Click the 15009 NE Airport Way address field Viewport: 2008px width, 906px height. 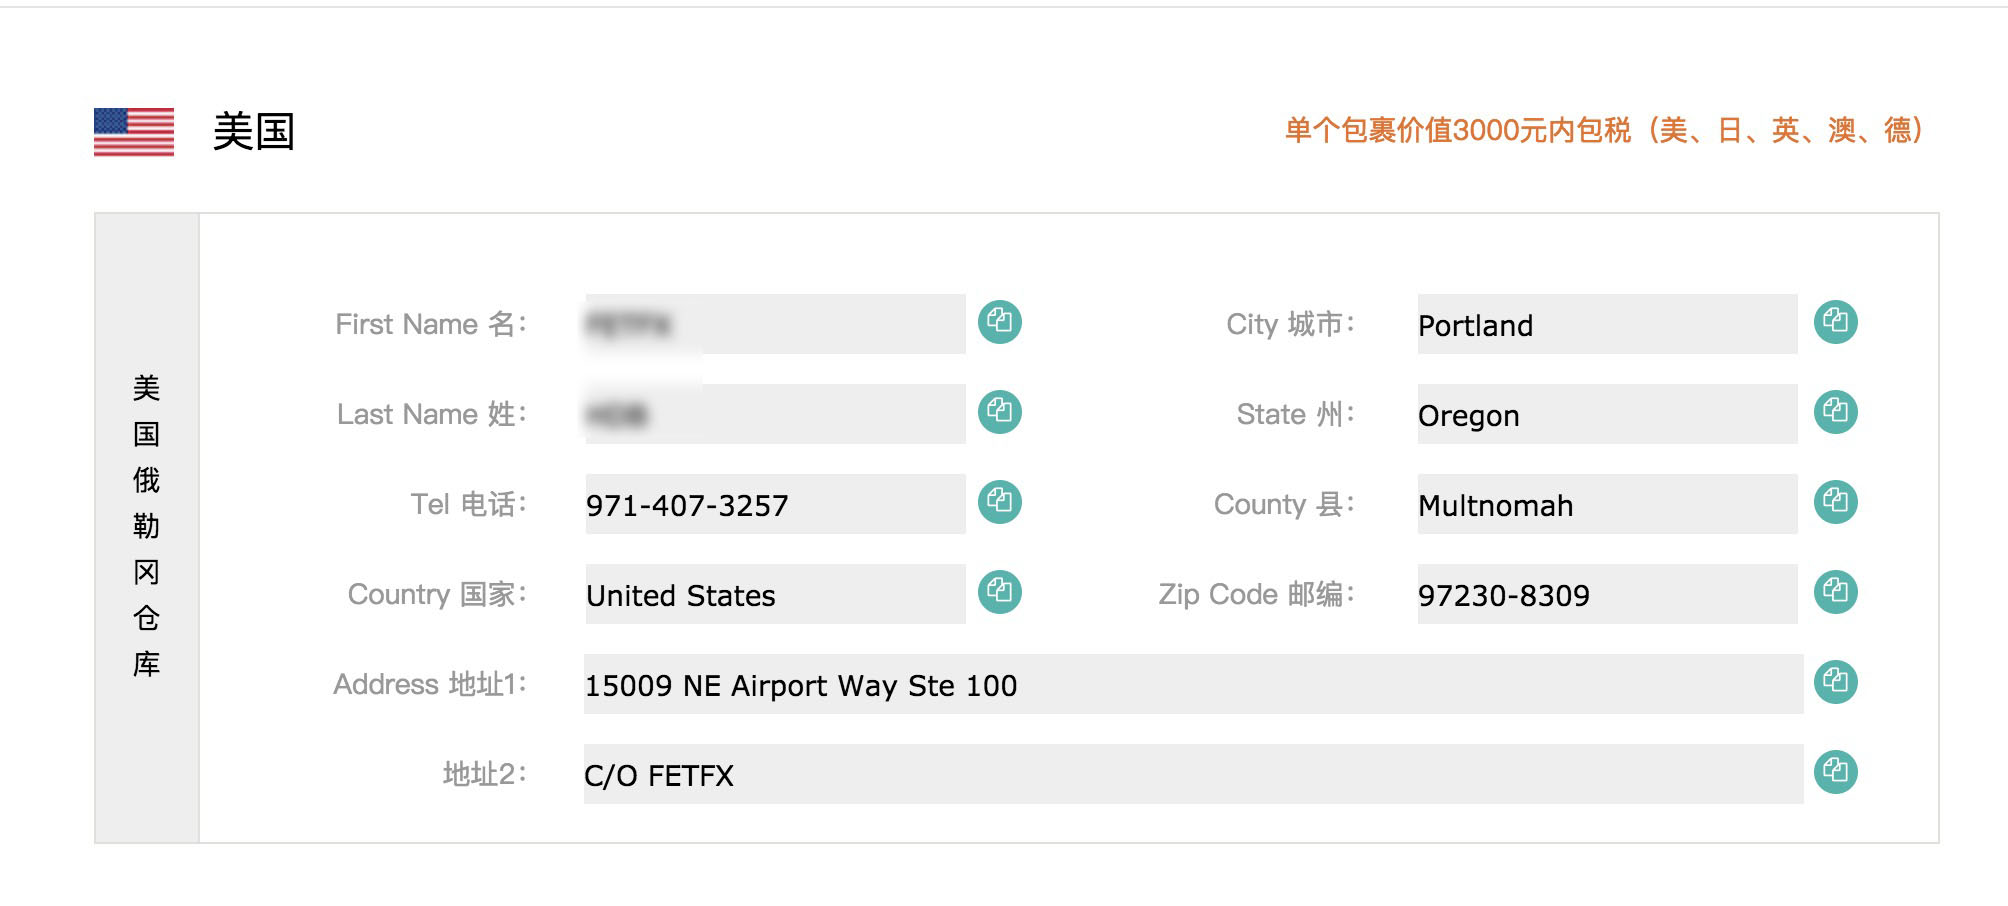[1192, 684]
